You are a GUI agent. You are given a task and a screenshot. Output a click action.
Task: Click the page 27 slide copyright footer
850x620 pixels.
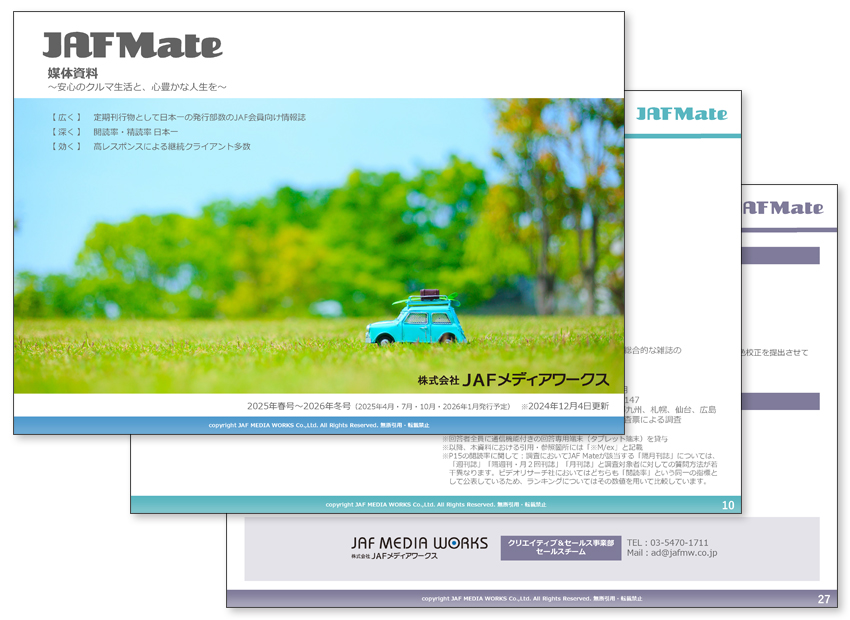point(532,599)
